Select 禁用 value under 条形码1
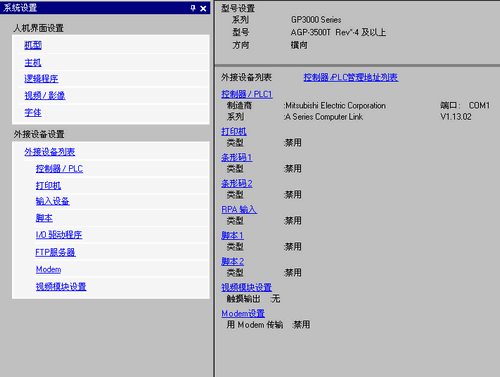This screenshot has width=500, height=377. point(293,169)
